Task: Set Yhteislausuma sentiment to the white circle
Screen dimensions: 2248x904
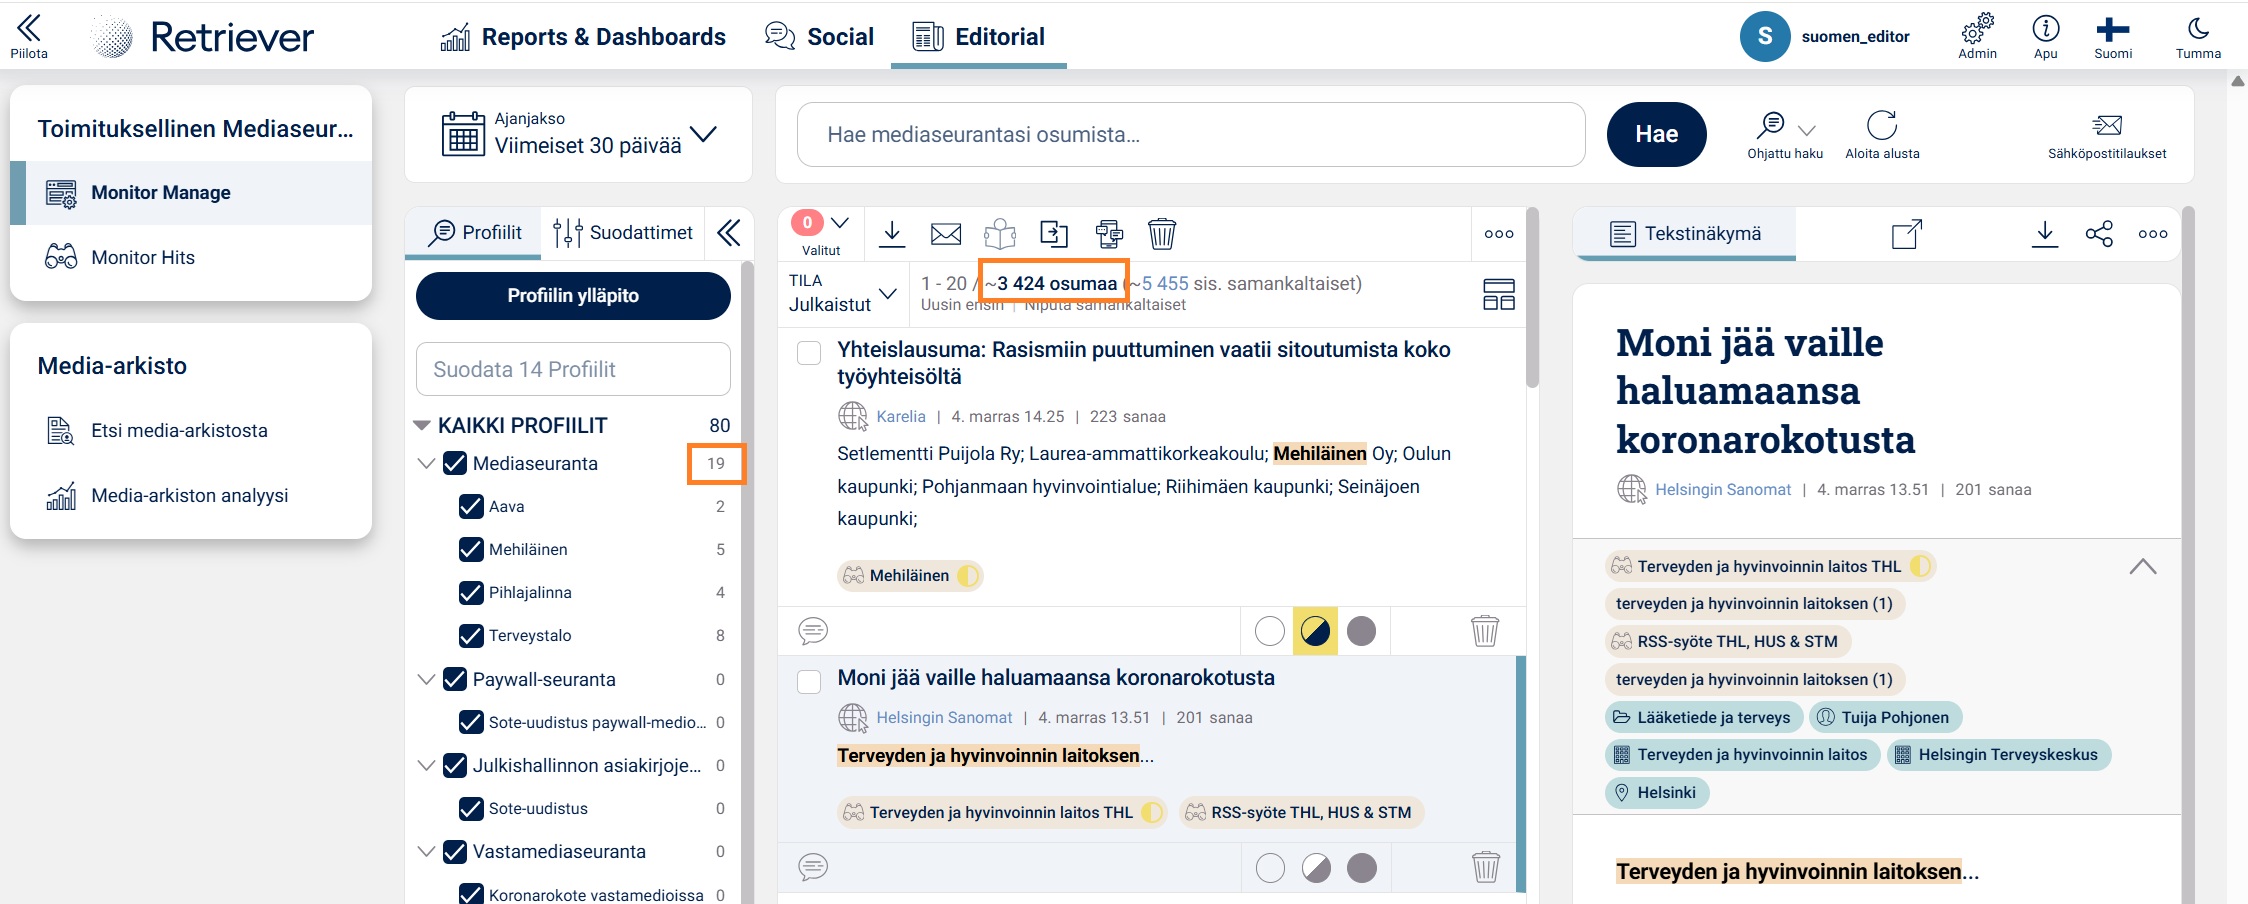Action: click(1269, 631)
